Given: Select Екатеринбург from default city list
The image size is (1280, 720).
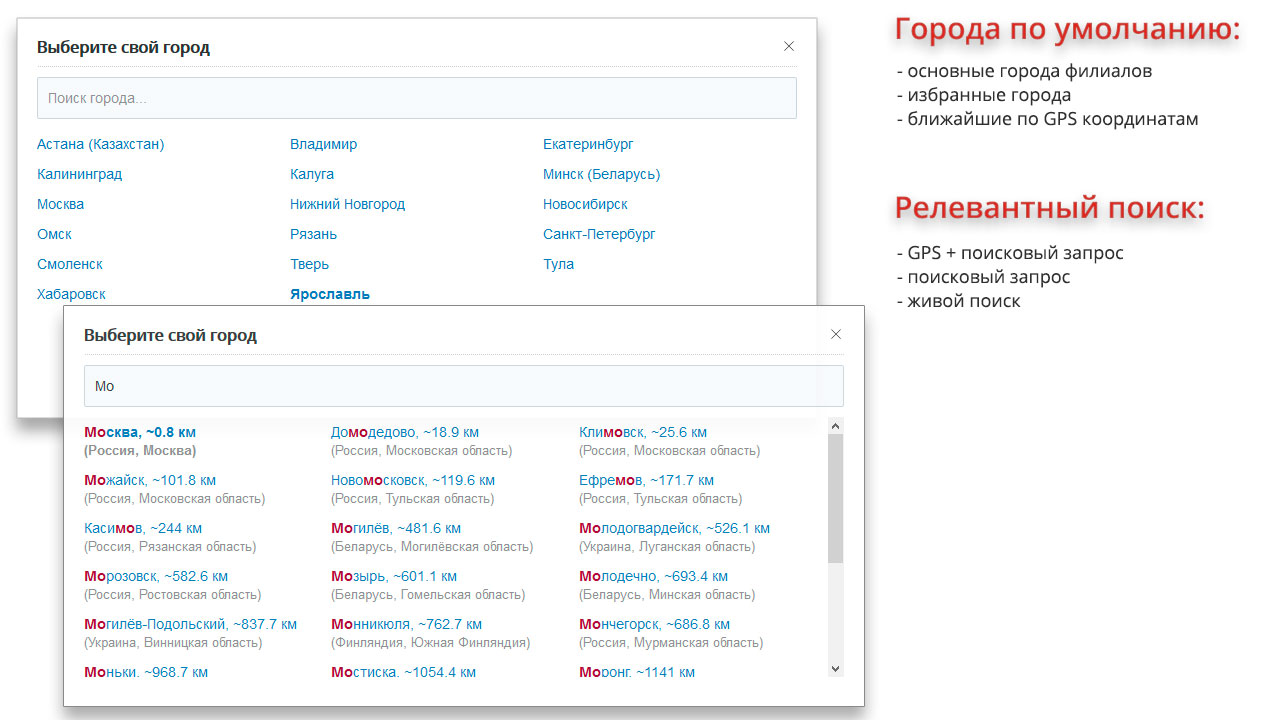Looking at the screenshot, I should point(588,144).
